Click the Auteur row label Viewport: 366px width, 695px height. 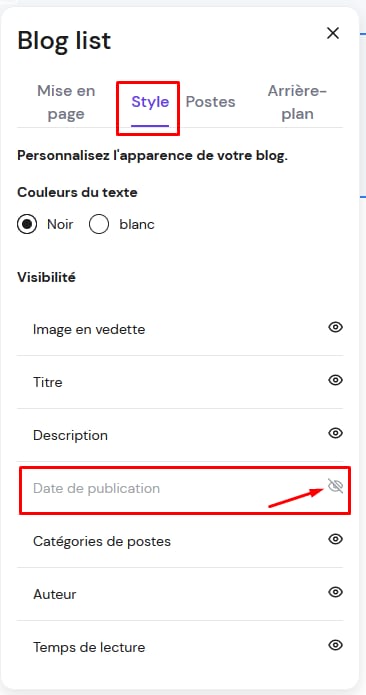pyautogui.click(x=55, y=594)
